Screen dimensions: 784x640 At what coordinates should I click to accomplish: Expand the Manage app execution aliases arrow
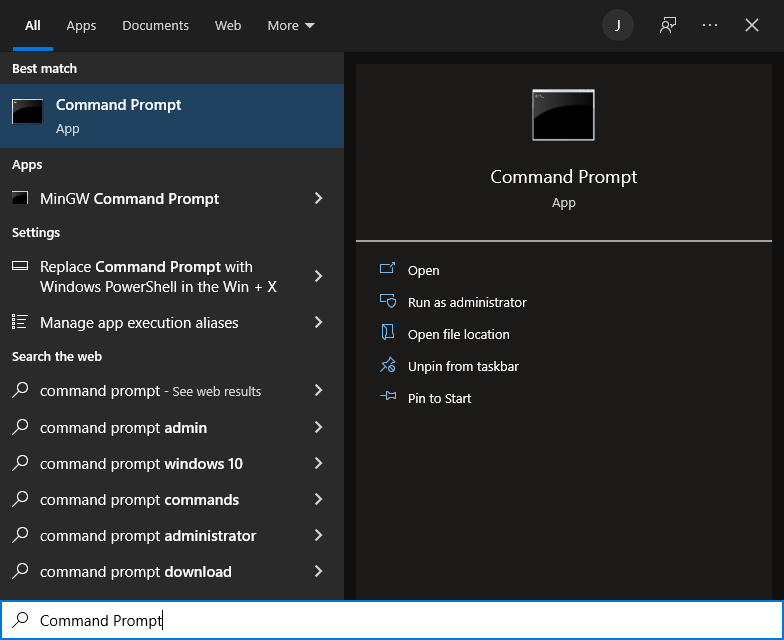click(319, 323)
